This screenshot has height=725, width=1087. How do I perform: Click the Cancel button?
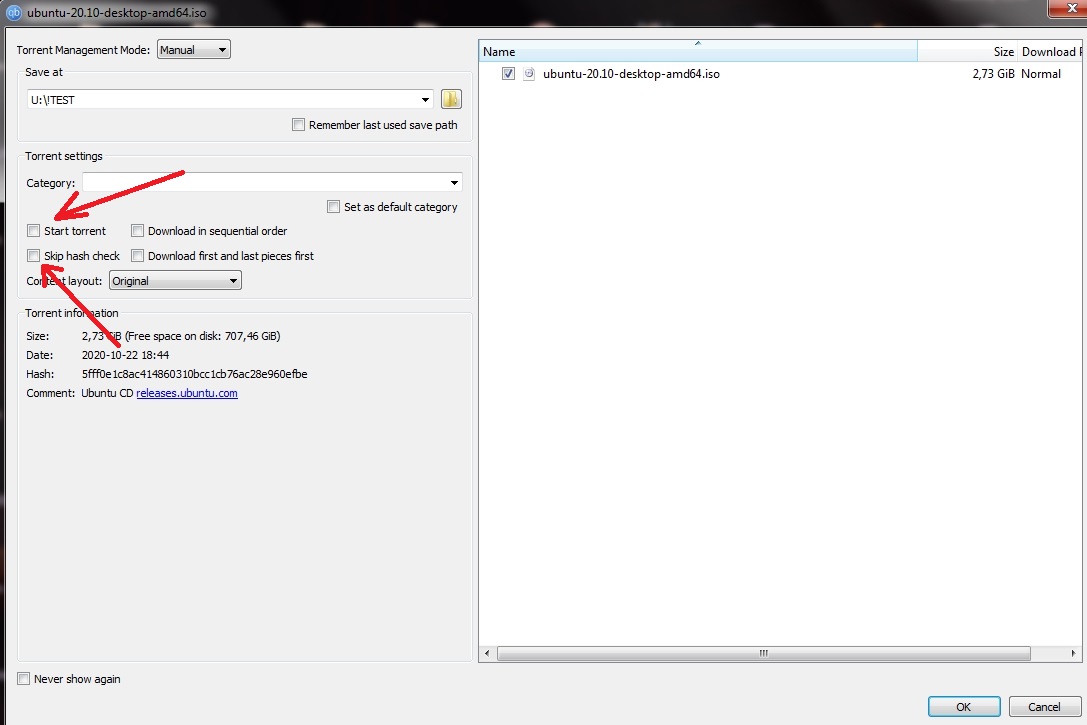[1044, 706]
